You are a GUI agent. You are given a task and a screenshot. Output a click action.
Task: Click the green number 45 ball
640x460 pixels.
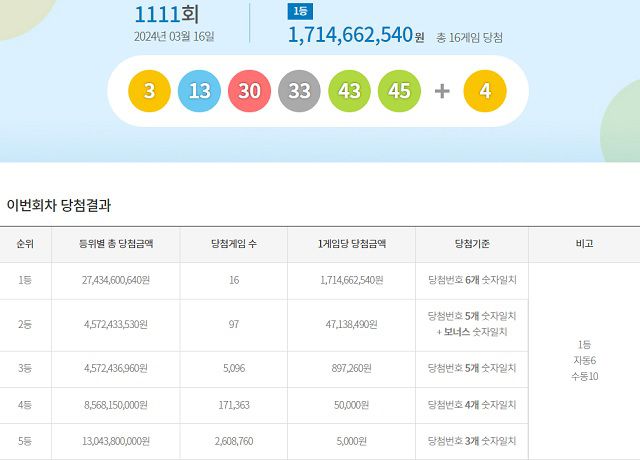399,91
